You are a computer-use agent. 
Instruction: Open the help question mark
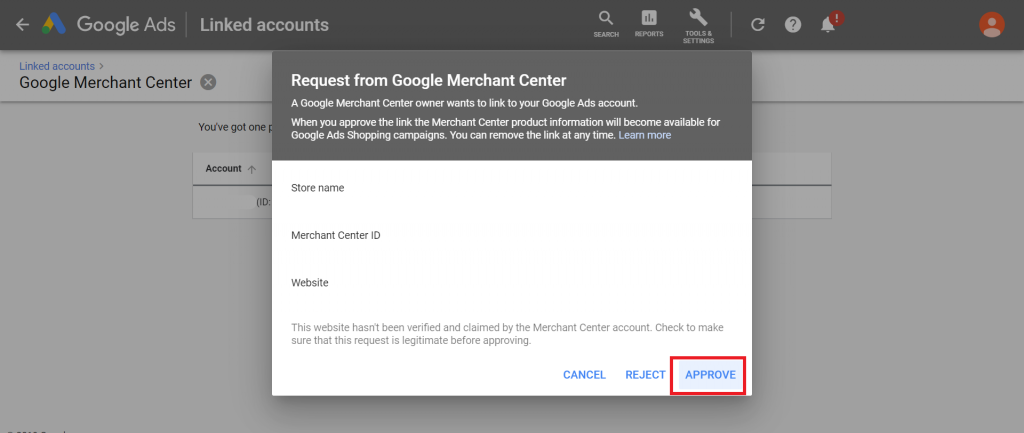point(793,25)
